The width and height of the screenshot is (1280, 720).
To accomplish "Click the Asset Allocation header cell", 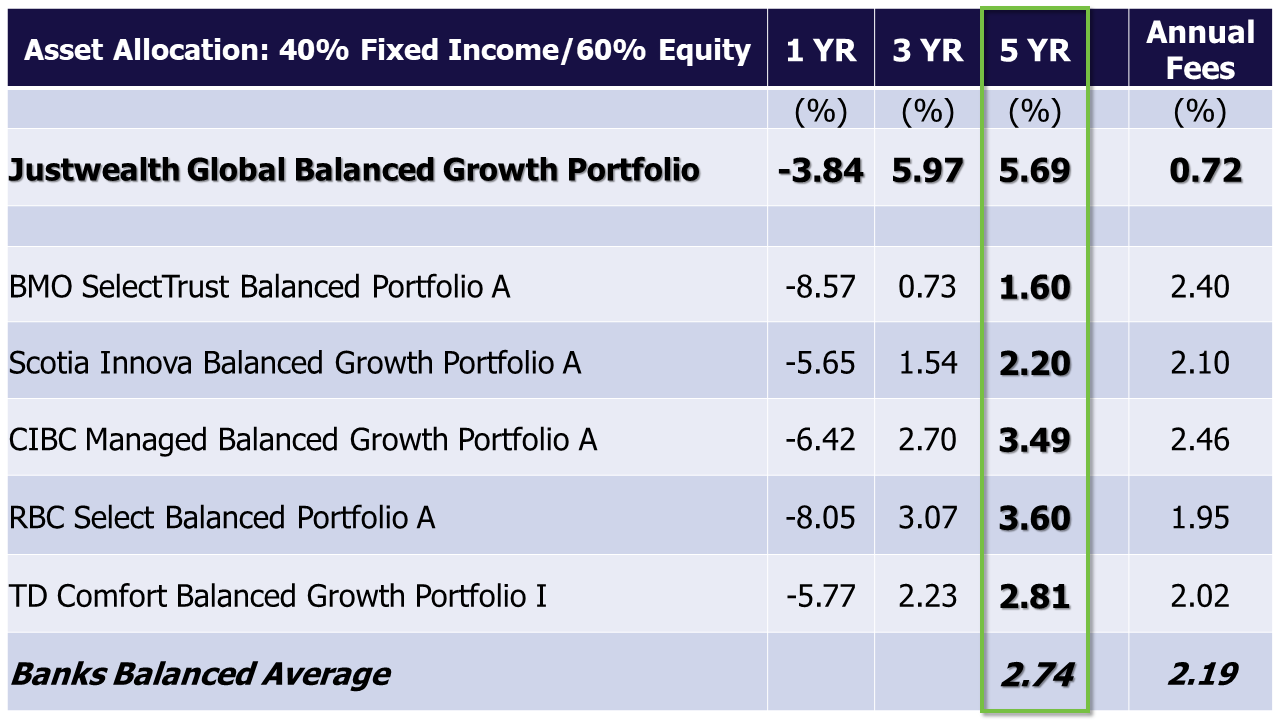I will [387, 50].
